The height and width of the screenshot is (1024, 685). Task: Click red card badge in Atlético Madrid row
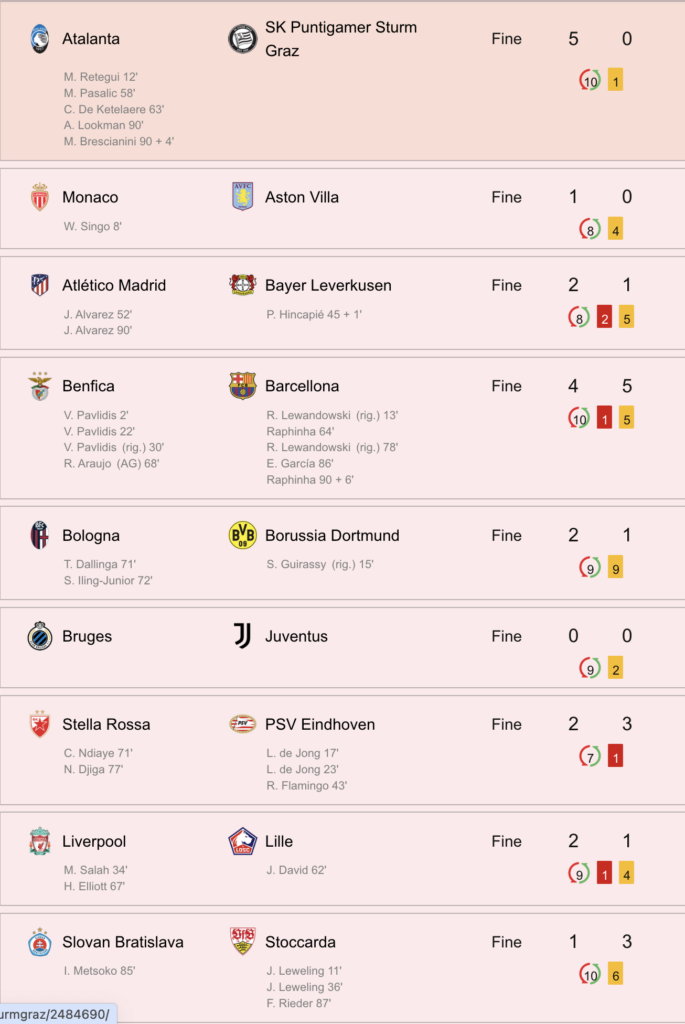(x=605, y=317)
